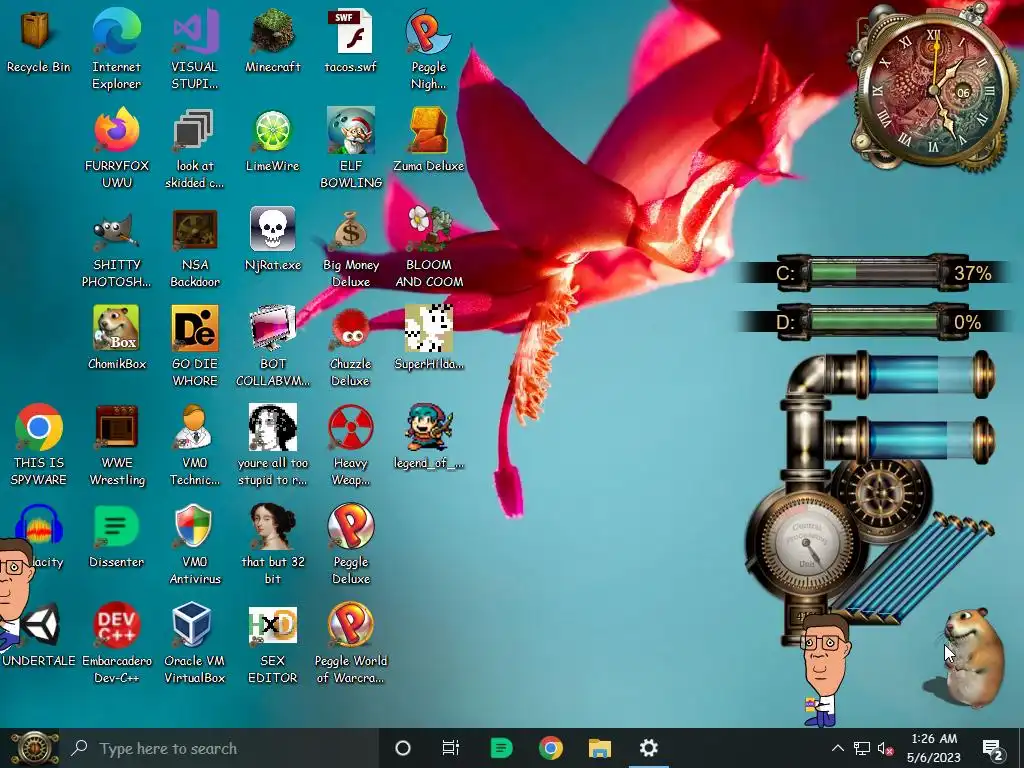This screenshot has width=1024, height=768.
Task: Open the VM0 Antivirus shield icon
Action: [195, 526]
